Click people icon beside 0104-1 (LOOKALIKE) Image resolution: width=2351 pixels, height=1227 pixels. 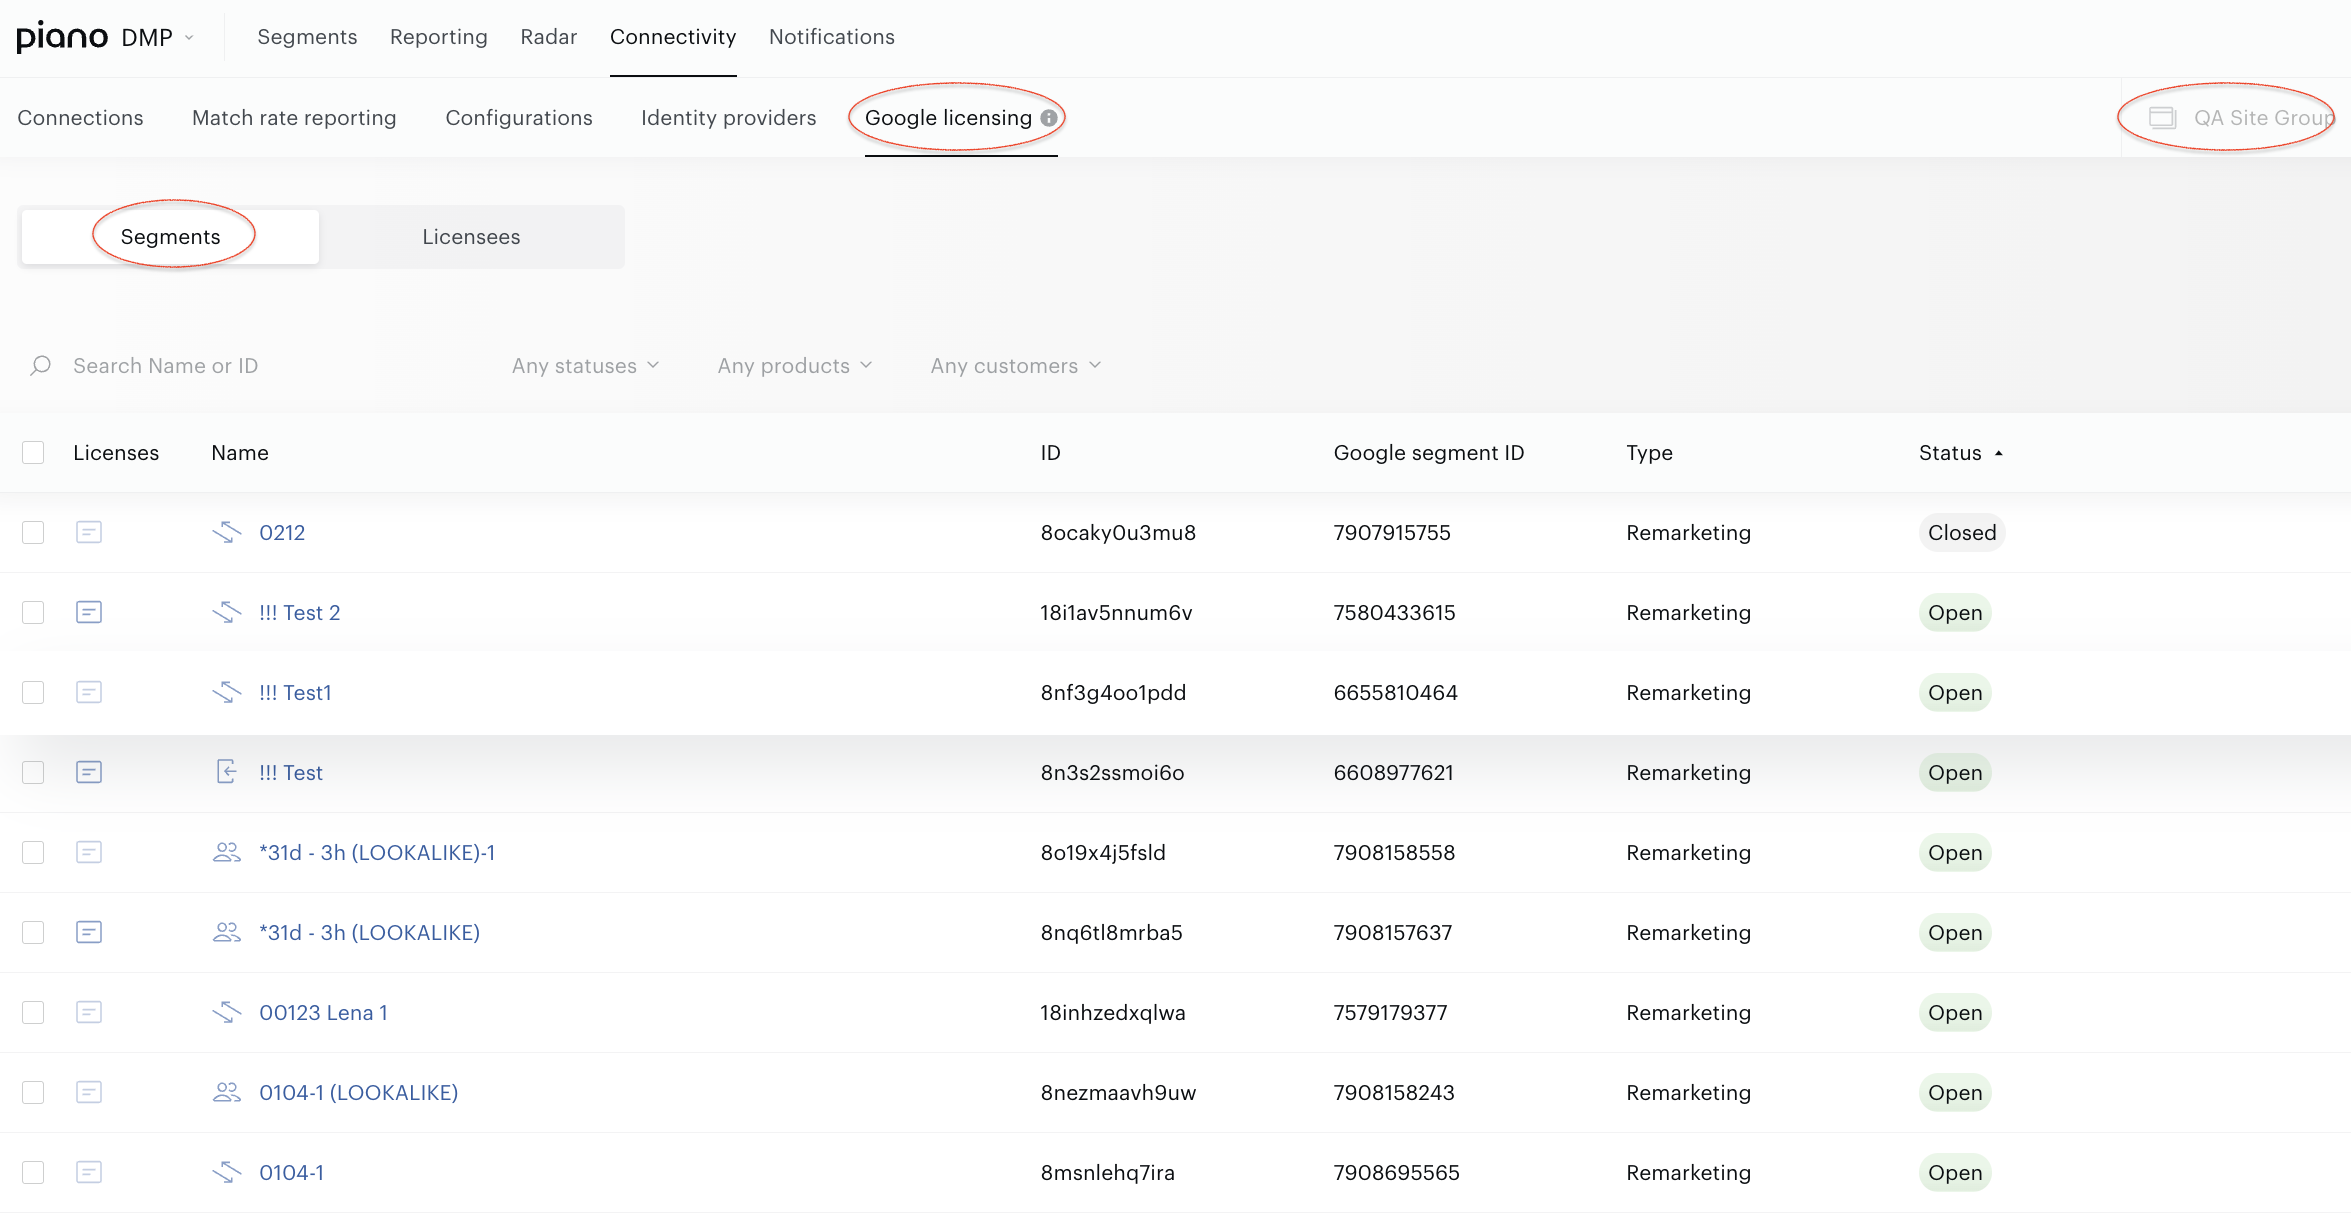point(227,1092)
